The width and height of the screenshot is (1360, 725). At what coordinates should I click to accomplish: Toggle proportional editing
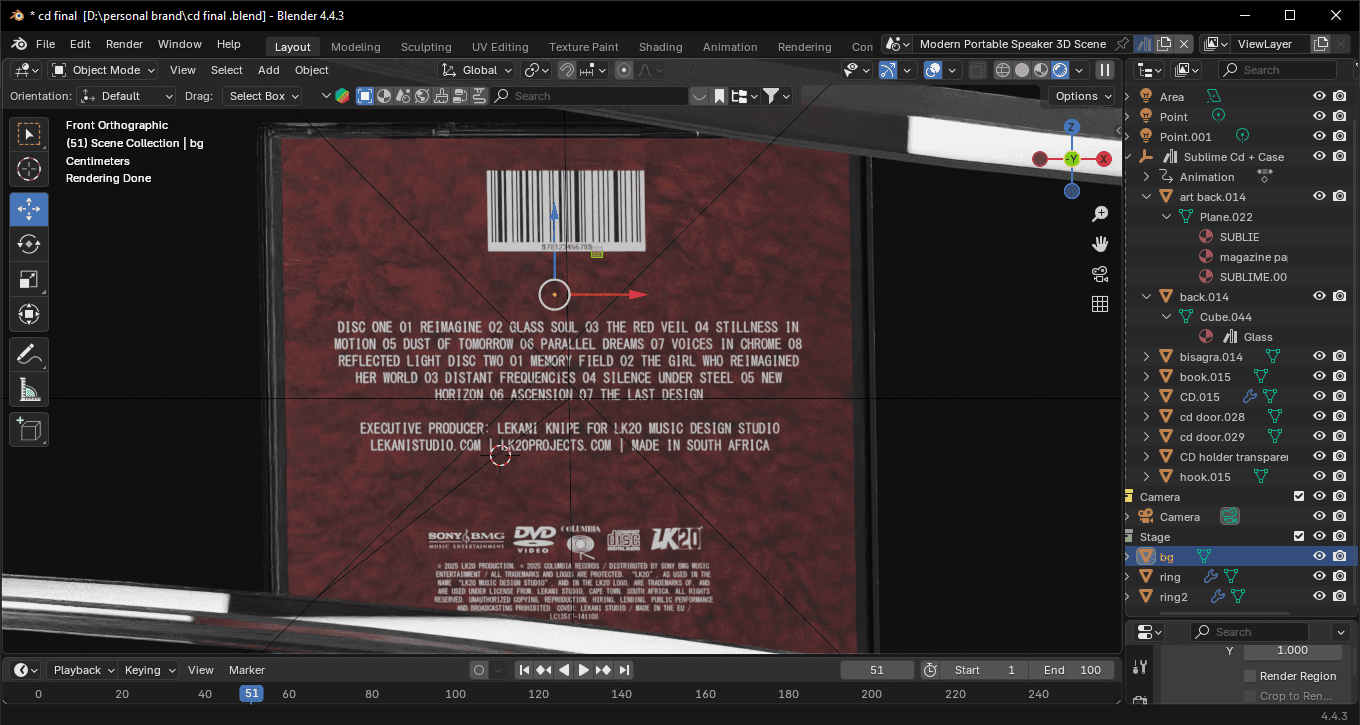pyautogui.click(x=624, y=70)
